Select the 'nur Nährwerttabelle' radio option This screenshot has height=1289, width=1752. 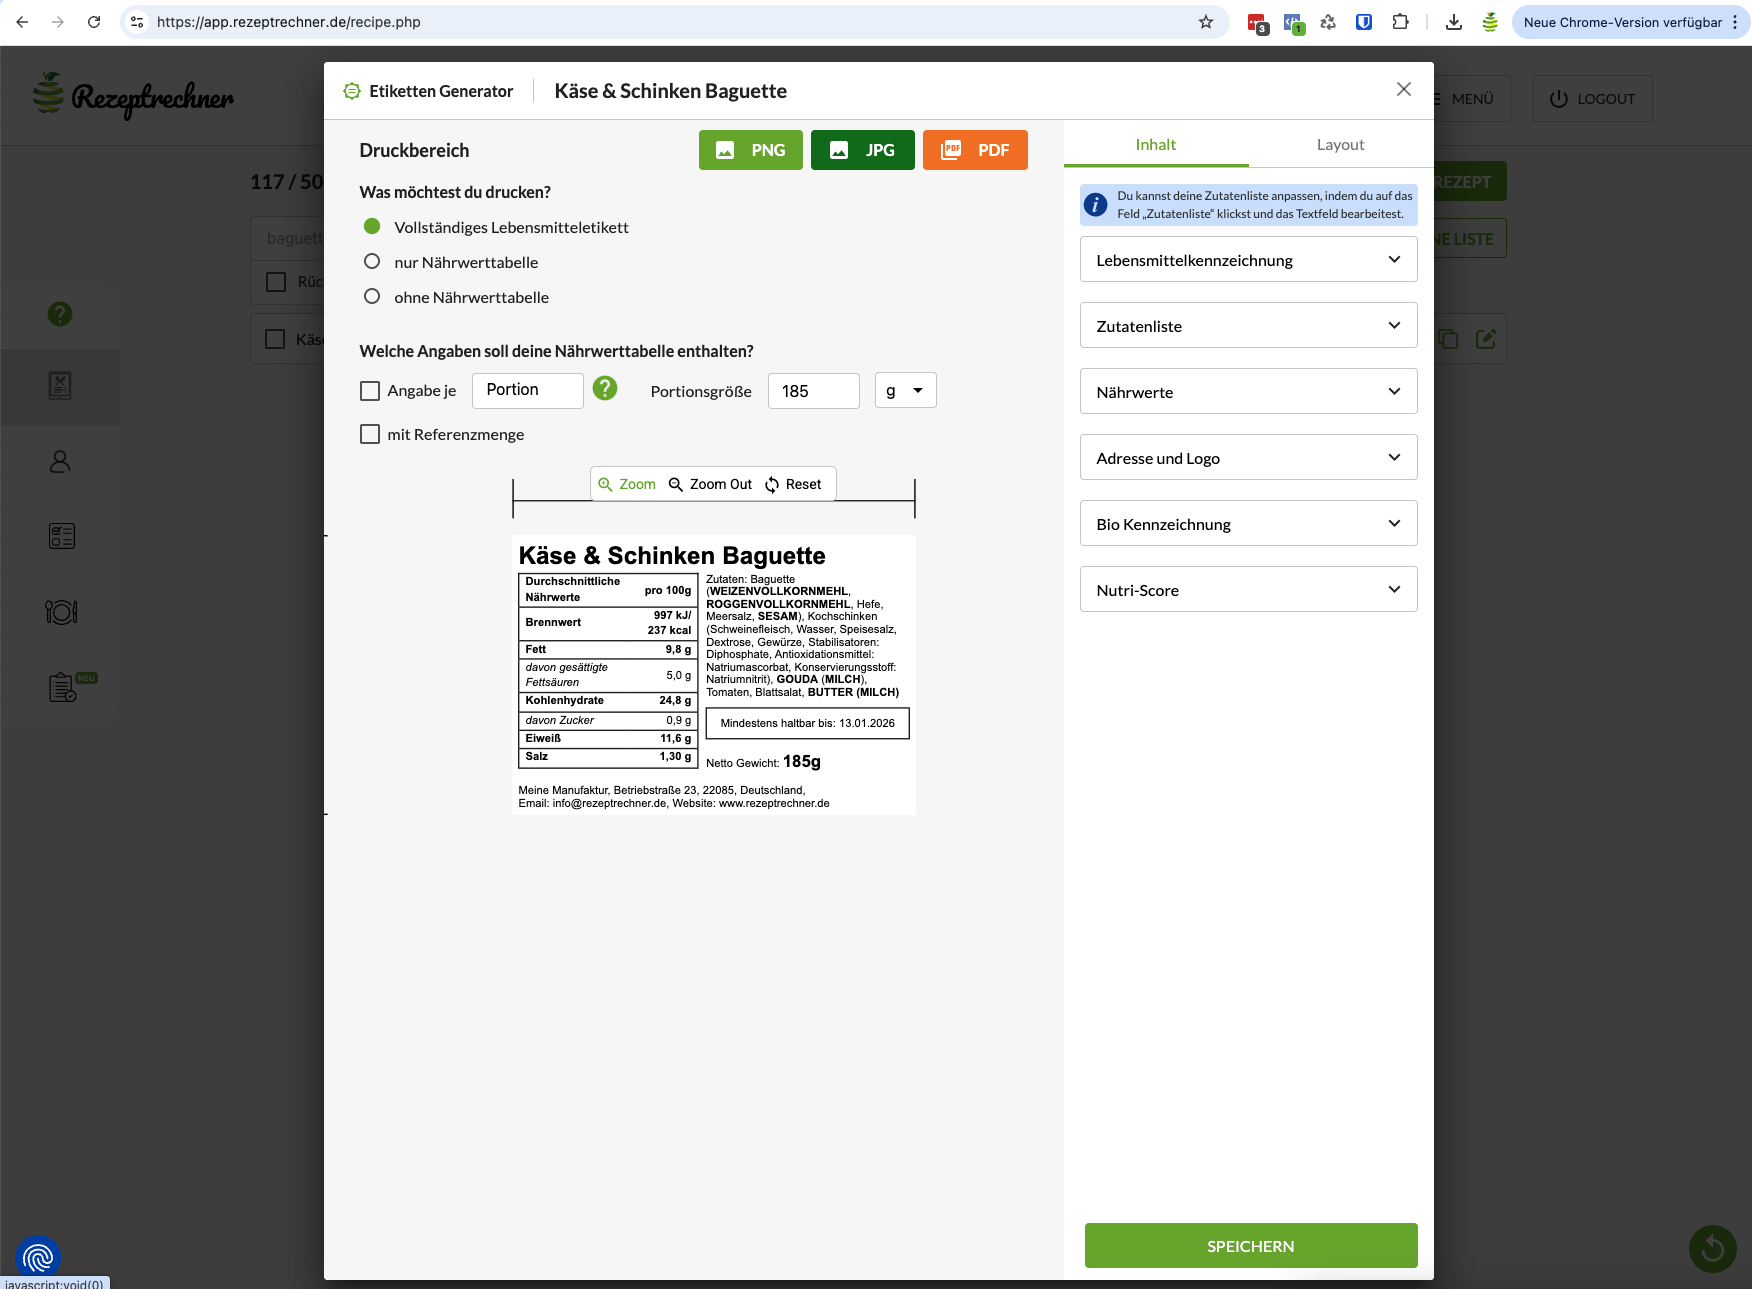[372, 262]
